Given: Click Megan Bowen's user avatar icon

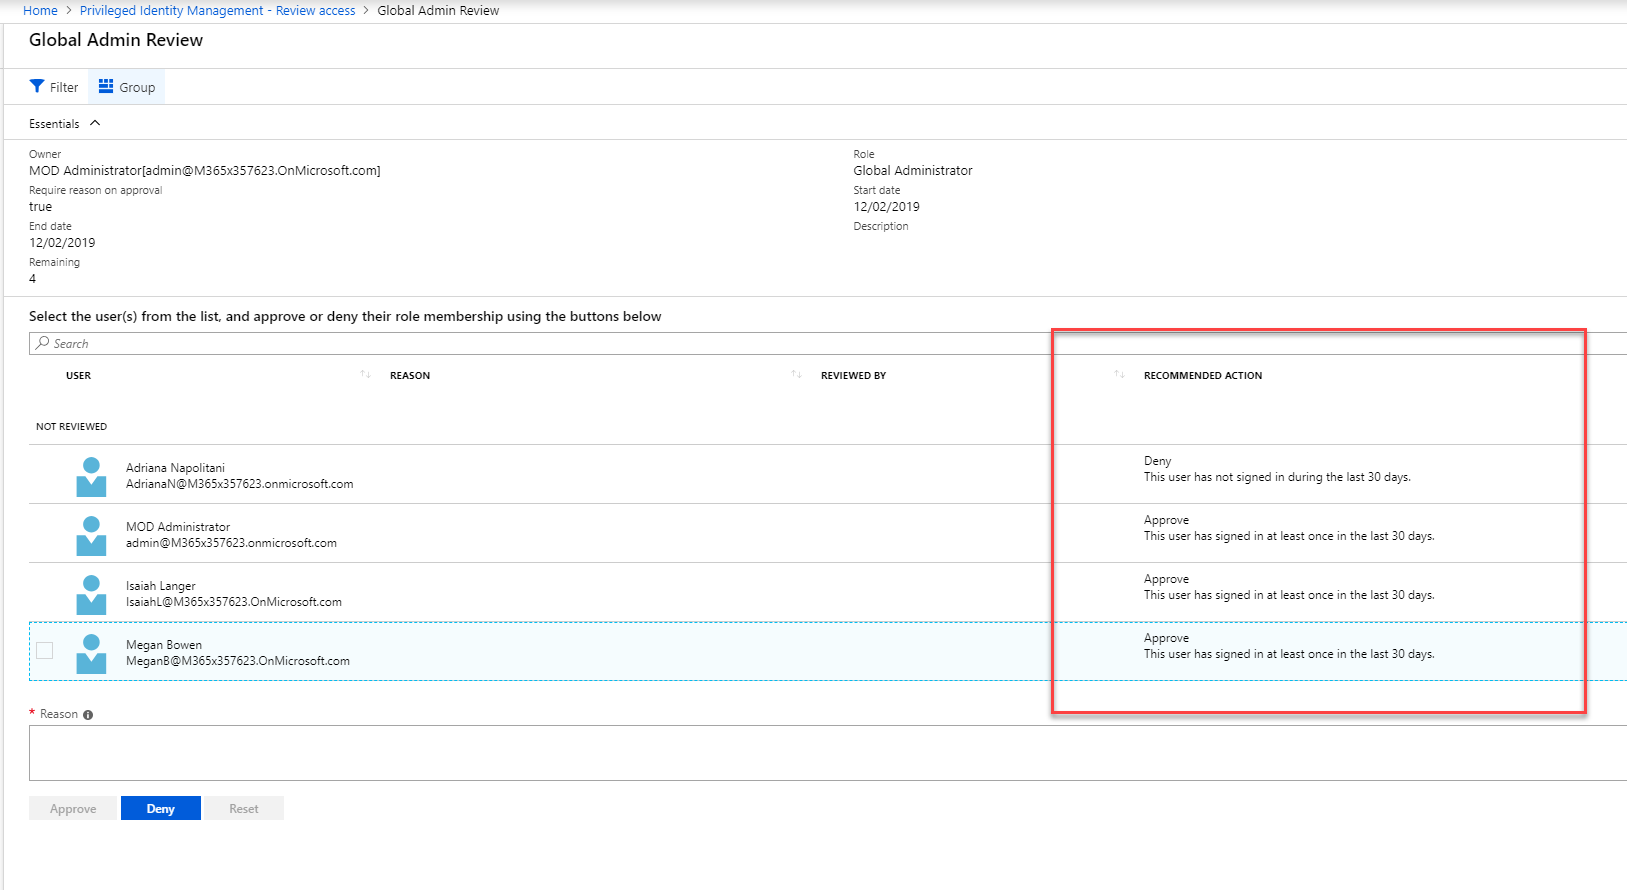Looking at the screenshot, I should tap(91, 653).
